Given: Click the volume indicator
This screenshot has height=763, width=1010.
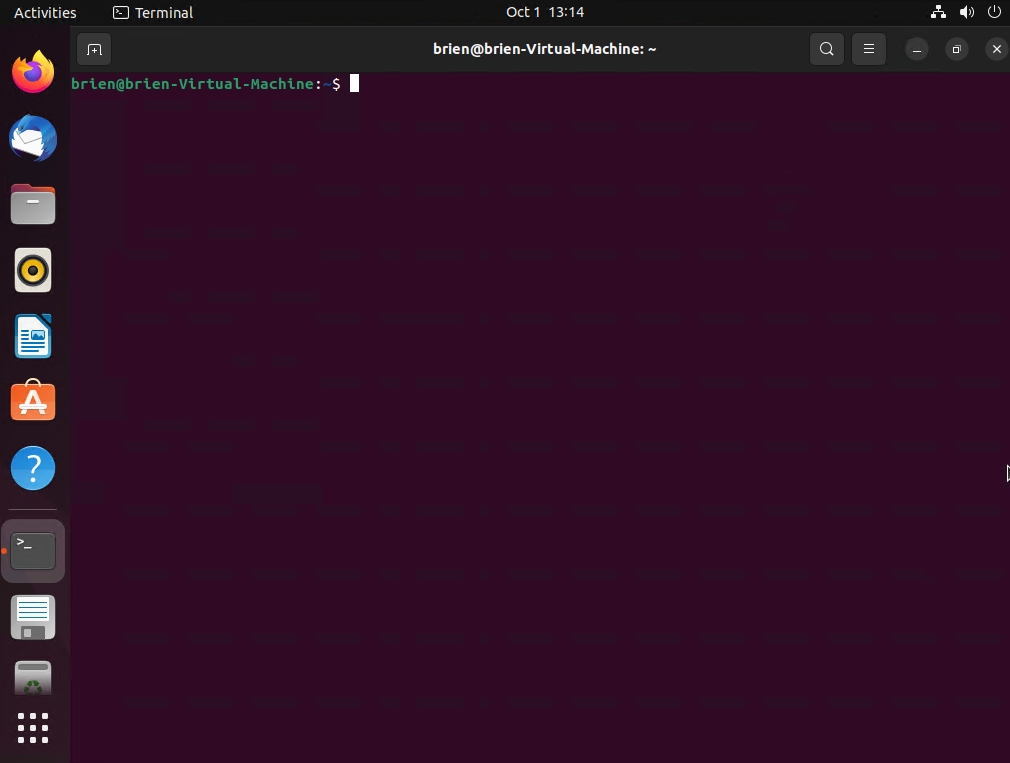Looking at the screenshot, I should tap(966, 12).
